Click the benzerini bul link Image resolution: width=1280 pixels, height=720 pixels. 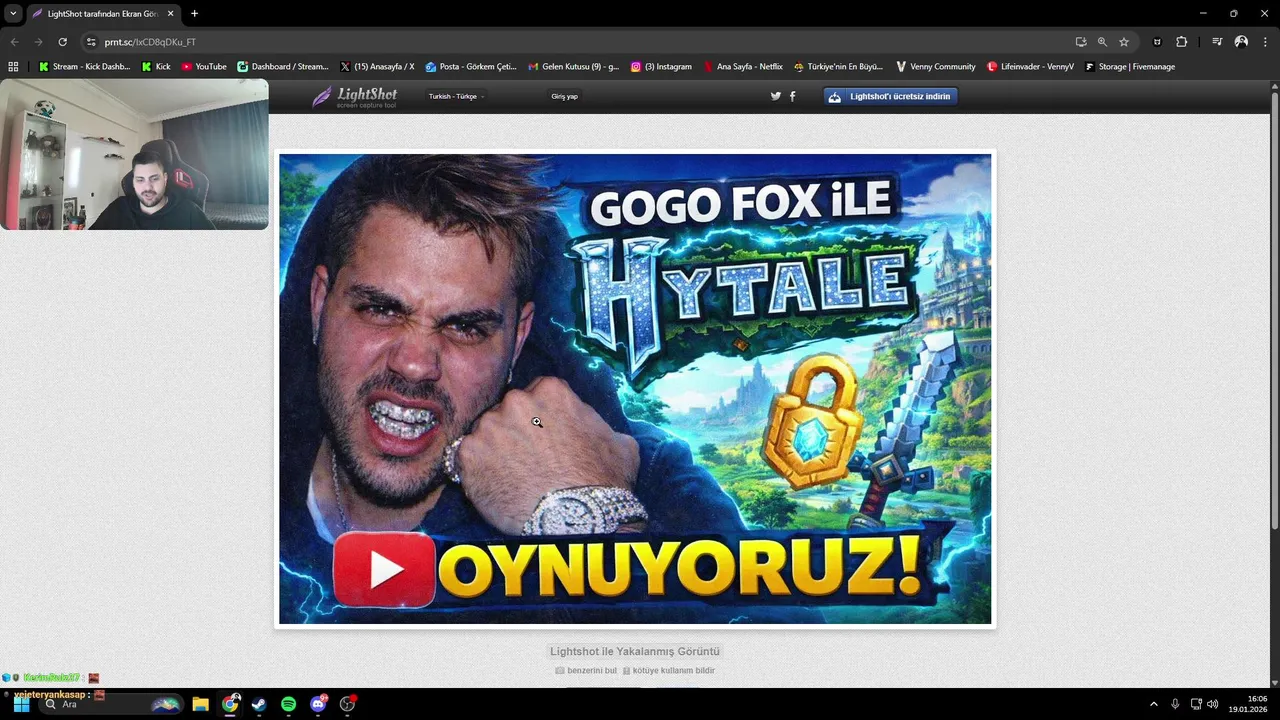pyautogui.click(x=586, y=671)
